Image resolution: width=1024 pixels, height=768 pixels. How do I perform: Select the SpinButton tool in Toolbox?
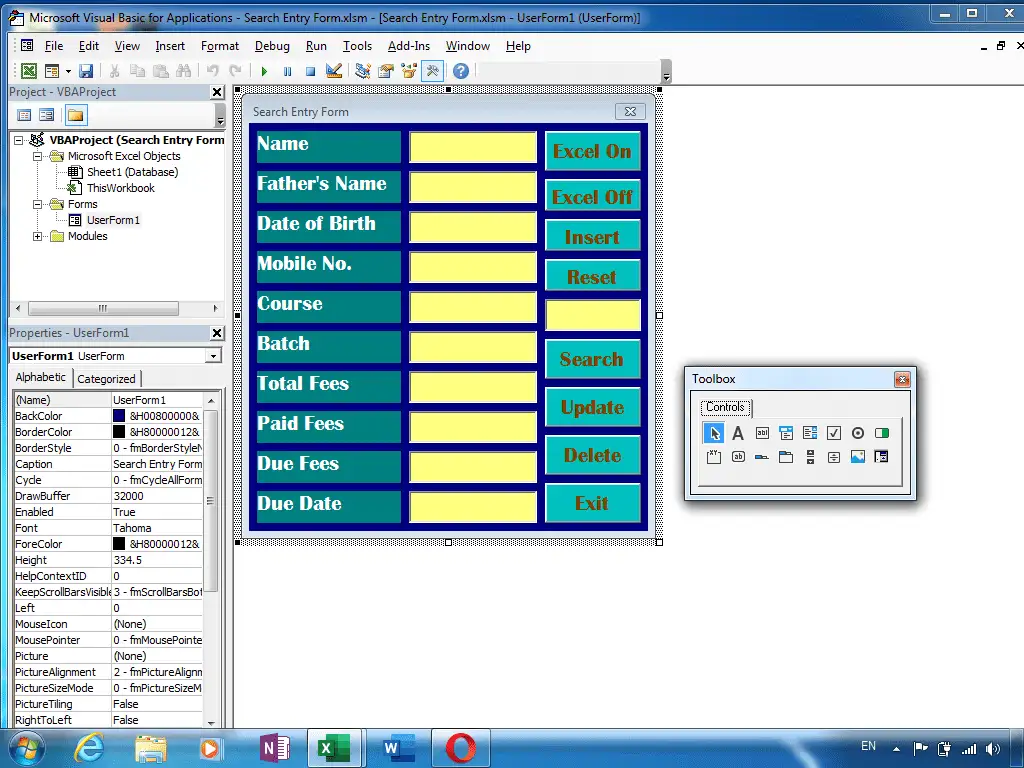(x=834, y=456)
